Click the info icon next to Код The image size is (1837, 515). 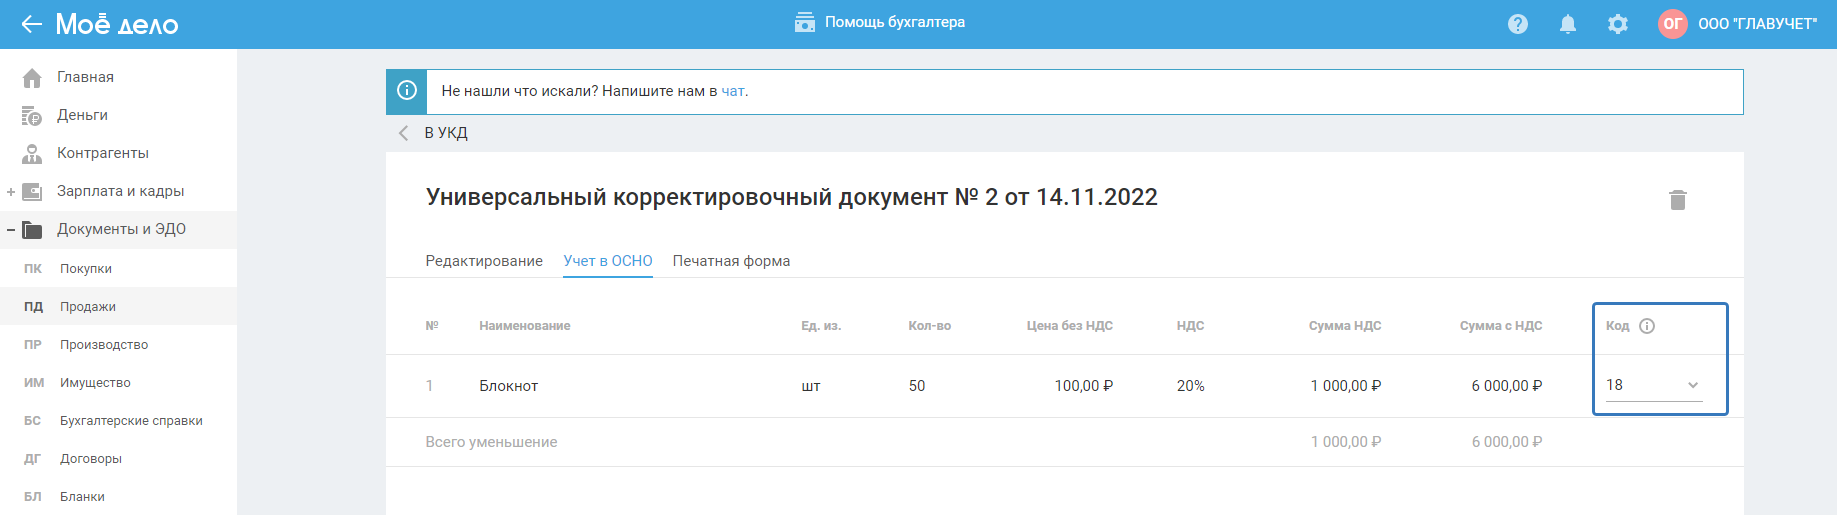click(x=1647, y=326)
